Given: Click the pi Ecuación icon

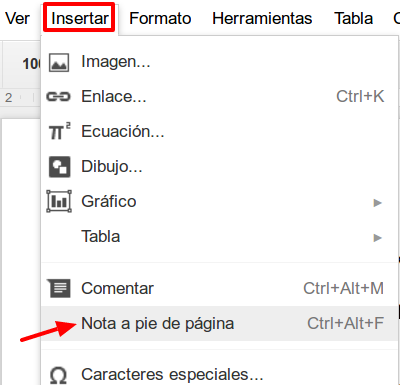Looking at the screenshot, I should [x=59, y=131].
